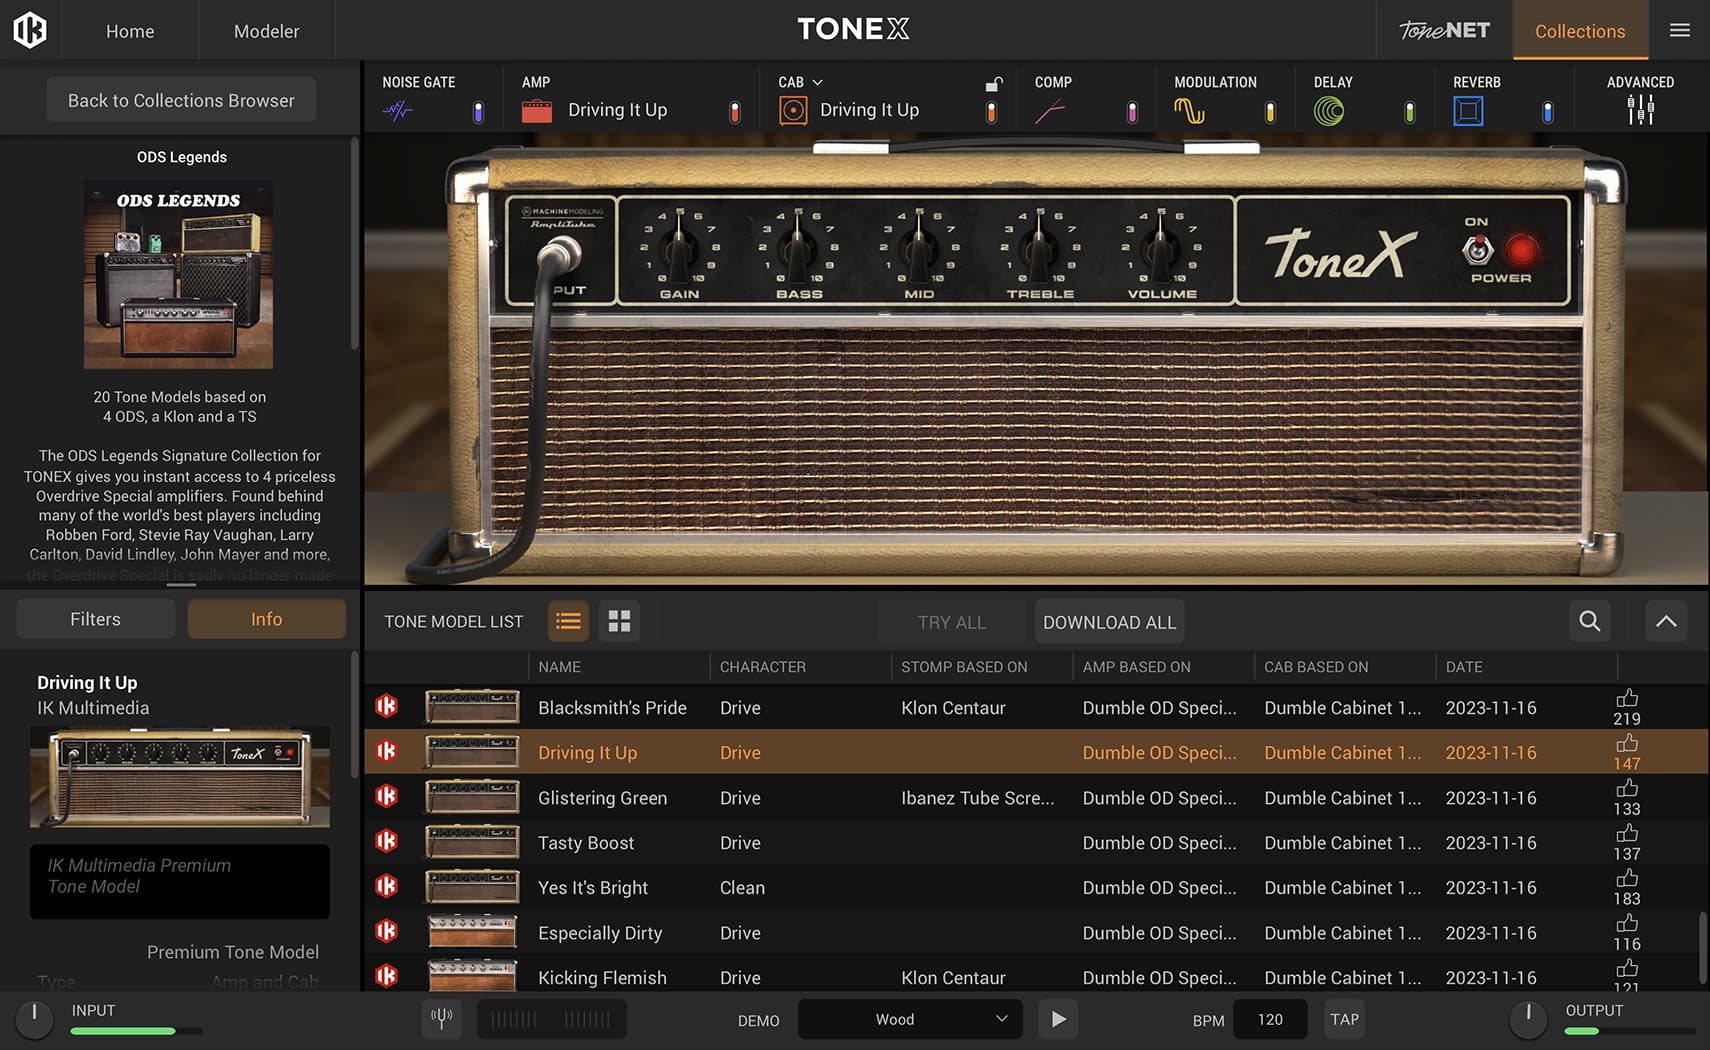This screenshot has width=1710, height=1050.
Task: Open the Wood demo dropdown
Action: 909,1019
